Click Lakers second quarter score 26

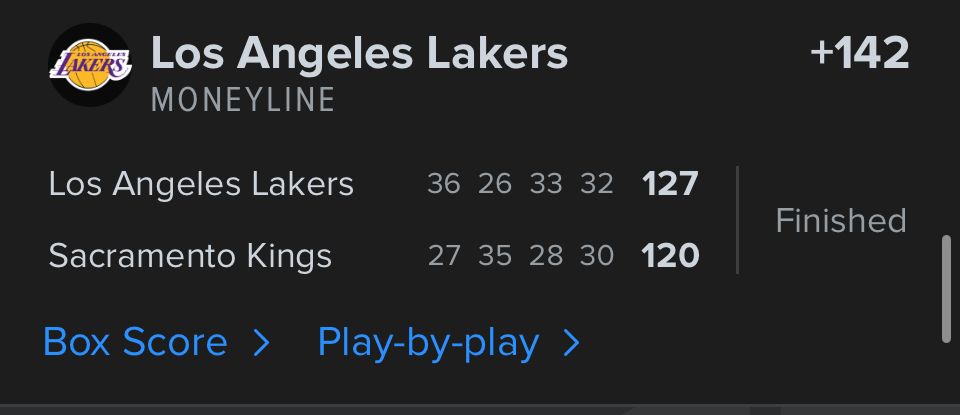pos(495,184)
